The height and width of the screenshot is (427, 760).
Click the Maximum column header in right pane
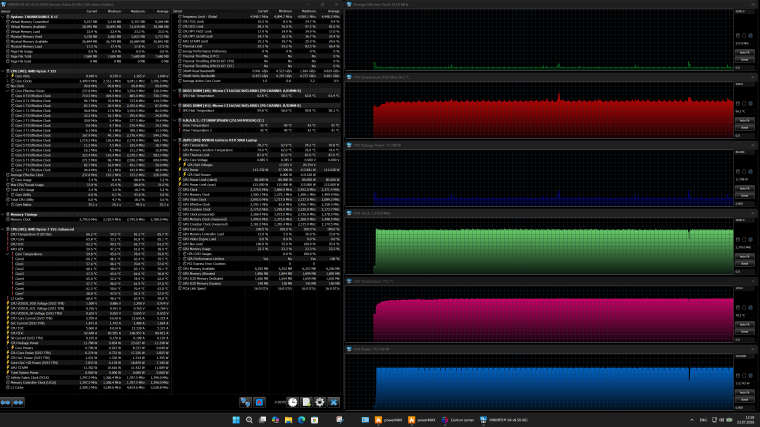[305, 11]
